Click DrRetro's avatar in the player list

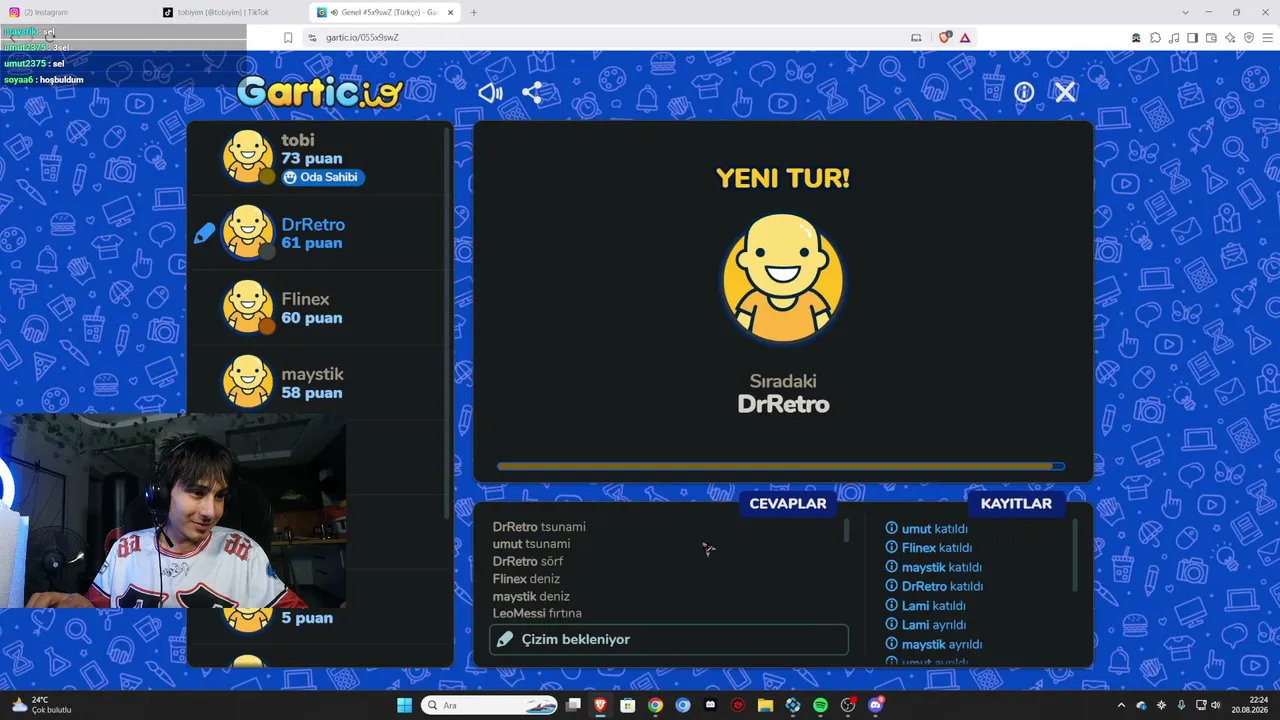247,232
